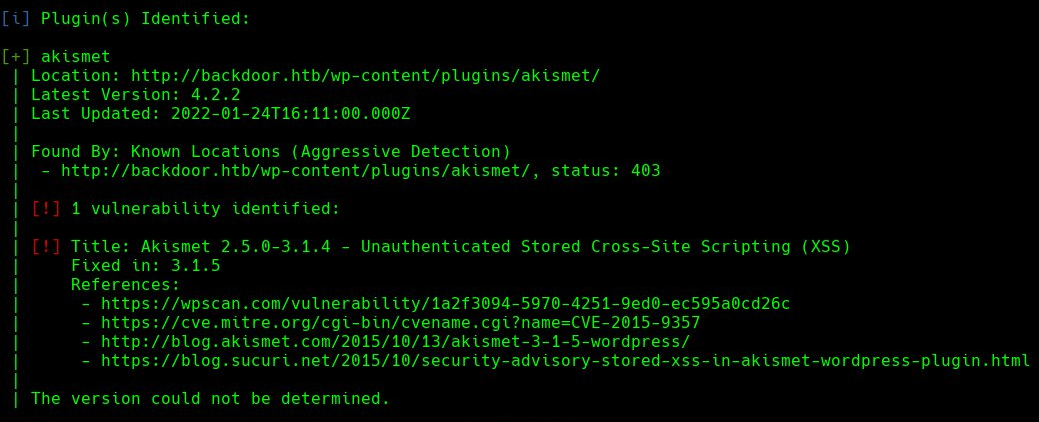Click 'The version could not be determined.' line

210,398
